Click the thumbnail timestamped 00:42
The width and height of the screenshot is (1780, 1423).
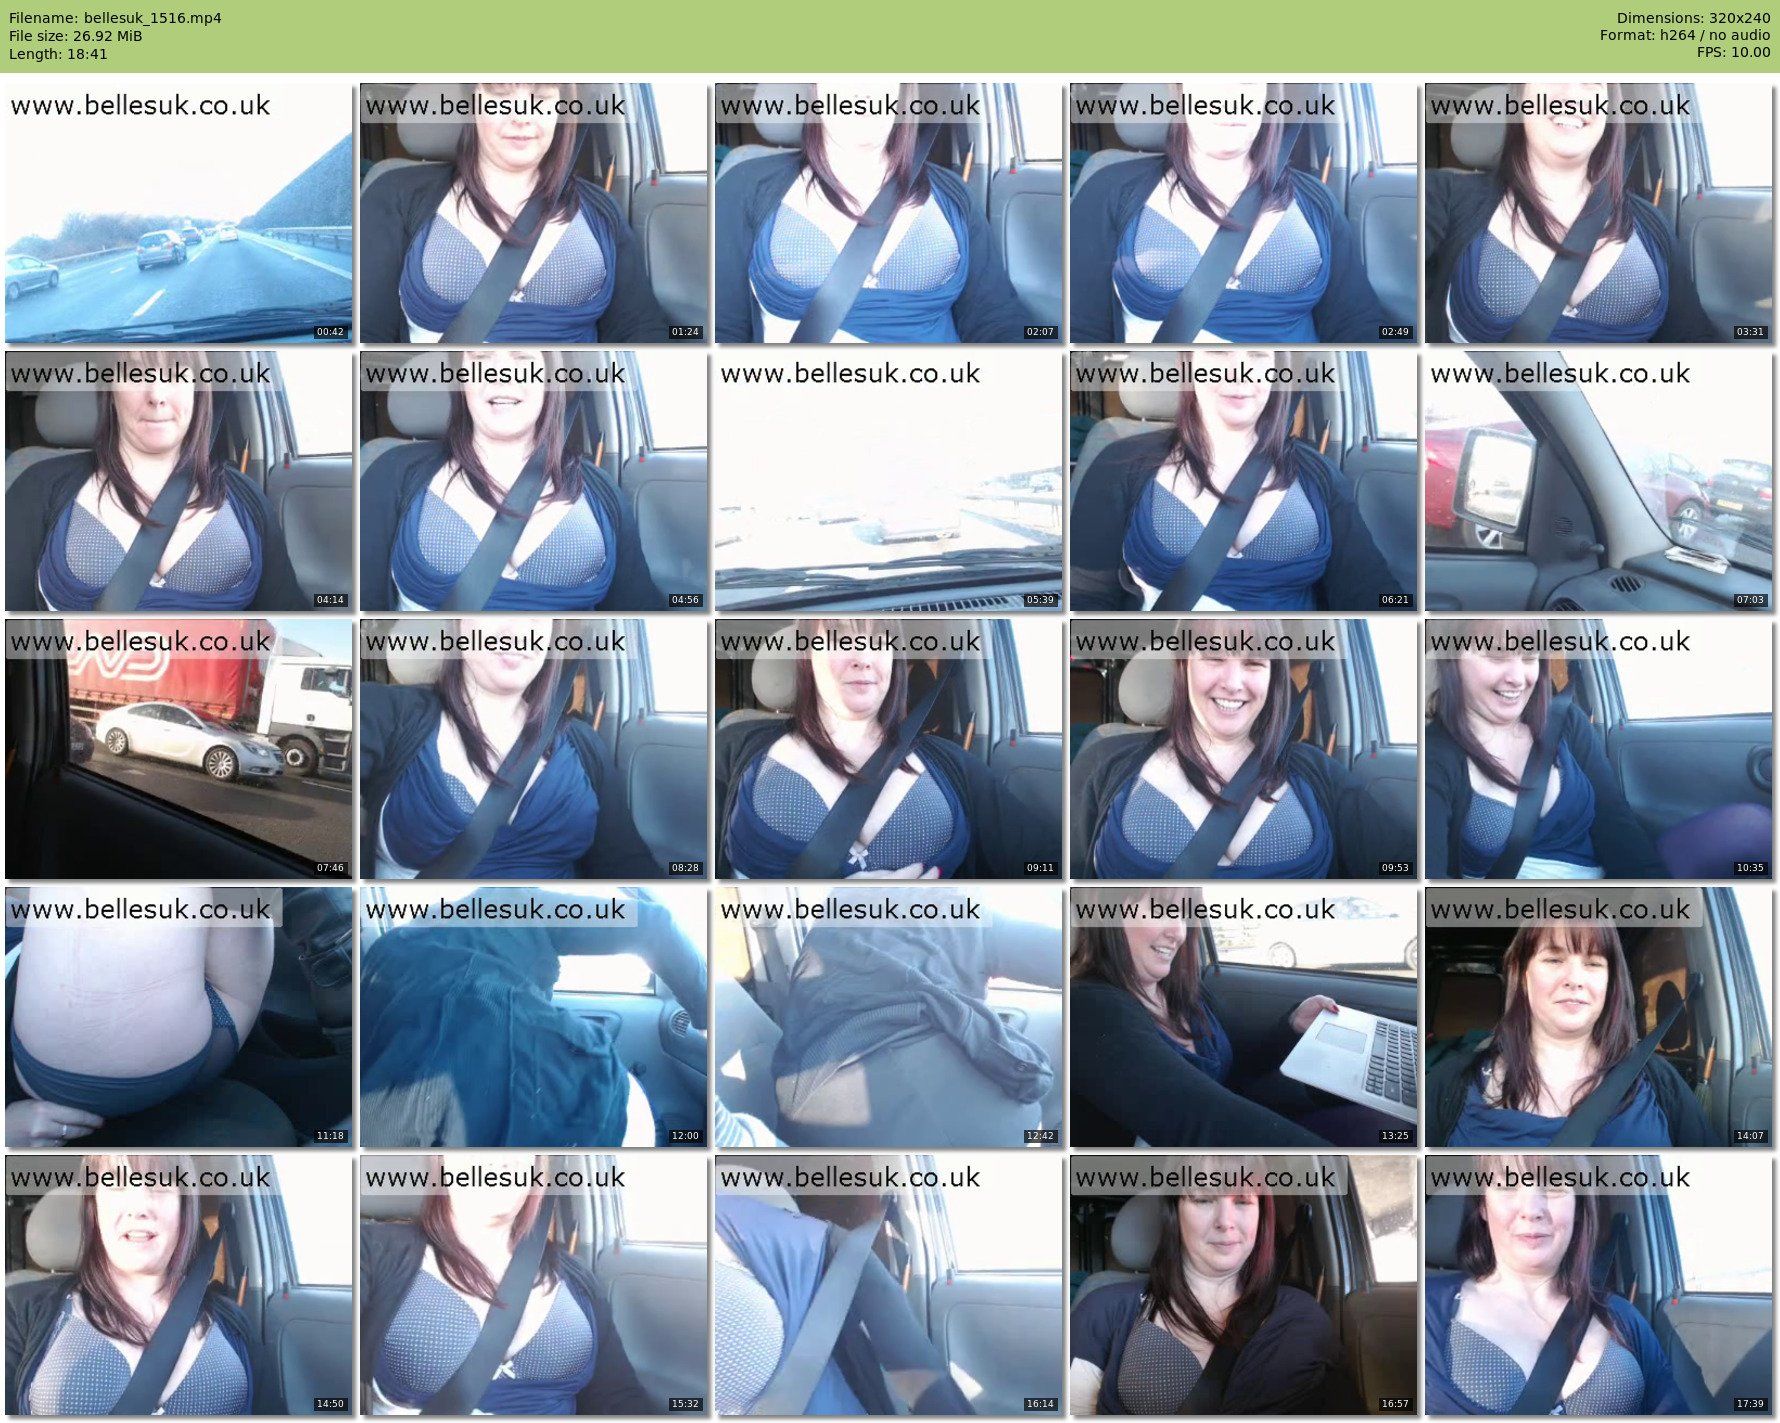179,213
